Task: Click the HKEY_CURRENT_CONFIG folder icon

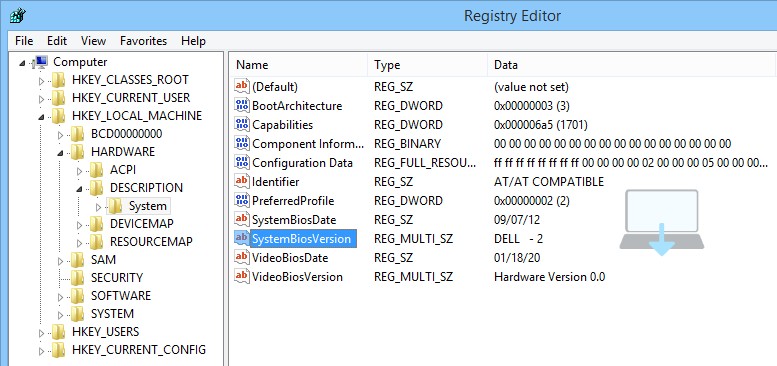Action: point(58,350)
